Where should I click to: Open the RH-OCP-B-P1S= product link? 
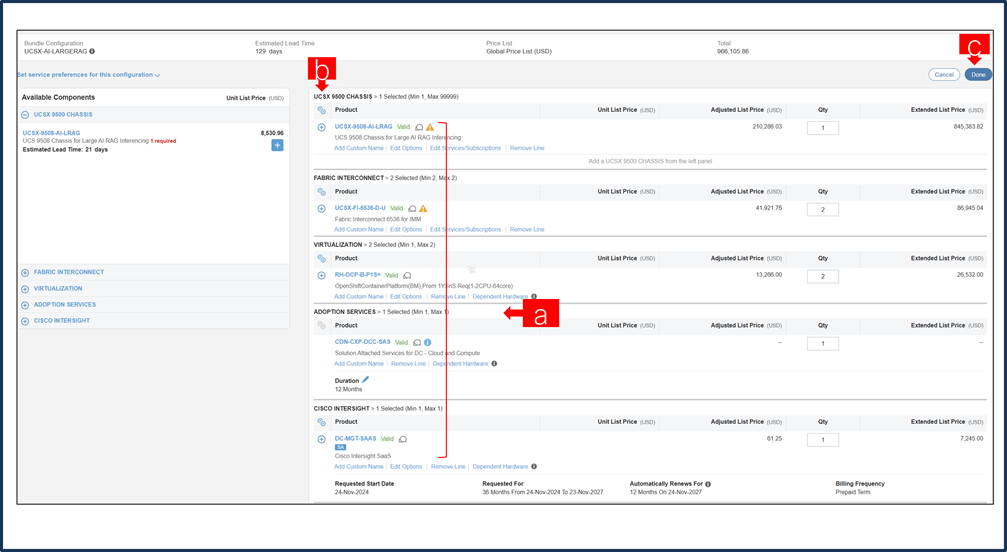coord(358,275)
